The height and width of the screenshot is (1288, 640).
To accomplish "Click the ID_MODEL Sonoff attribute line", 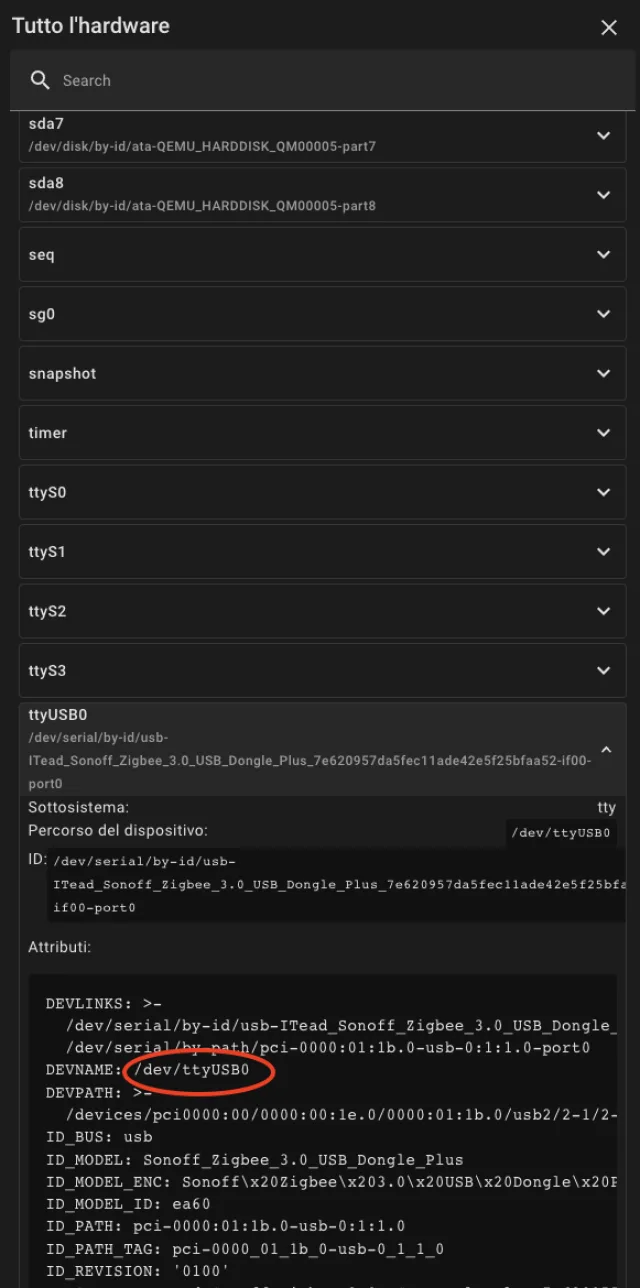I will pos(254,1160).
